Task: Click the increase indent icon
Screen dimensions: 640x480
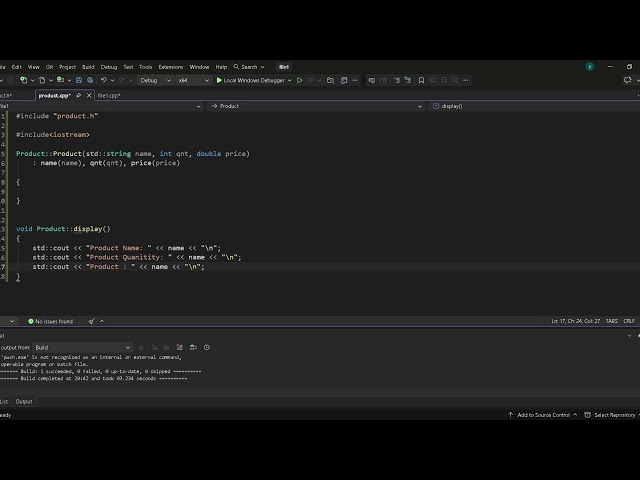Action: tap(407, 80)
